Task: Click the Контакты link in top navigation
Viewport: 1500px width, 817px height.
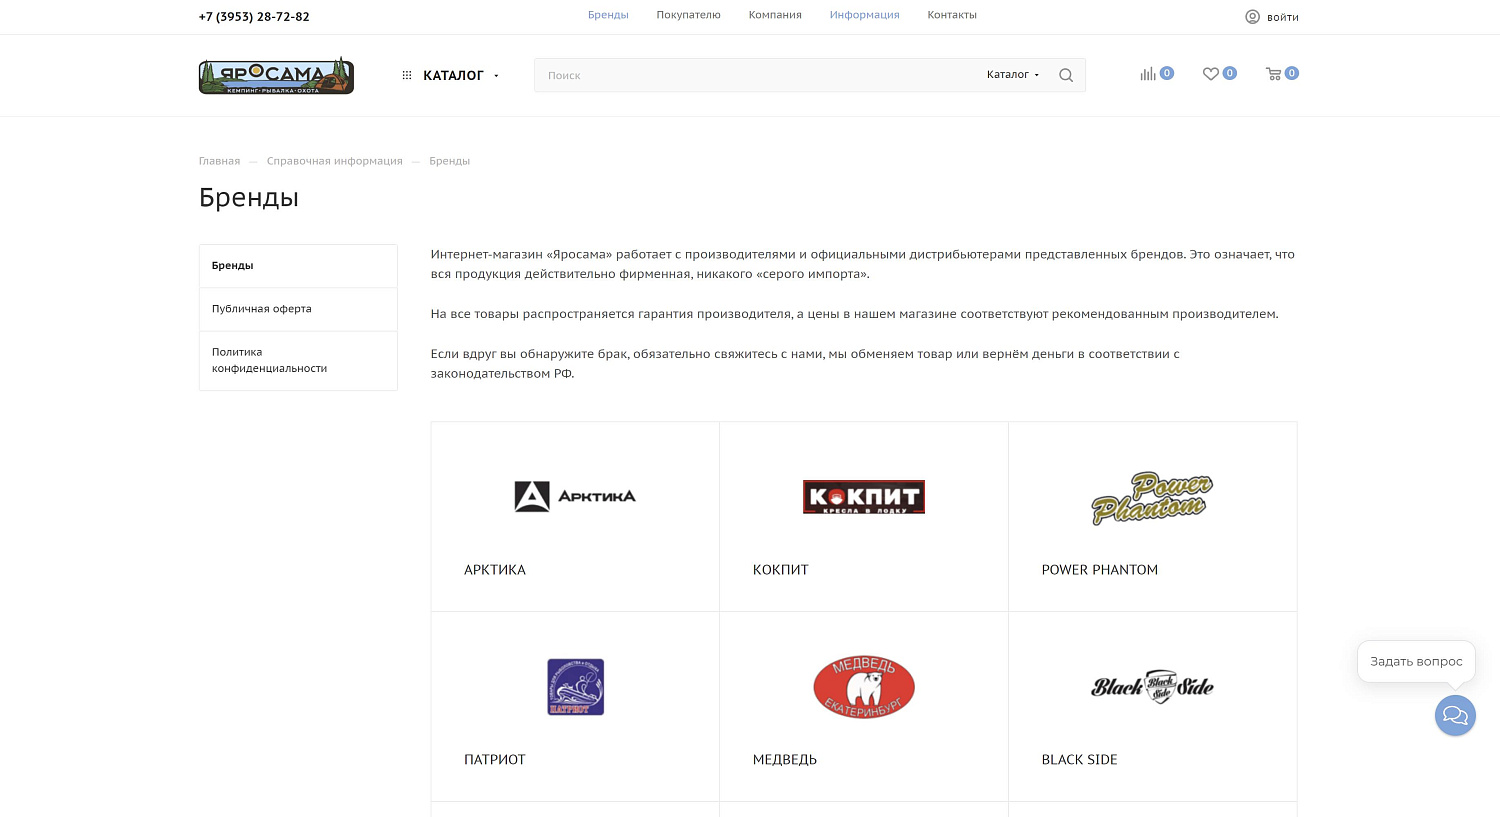Action: [951, 15]
